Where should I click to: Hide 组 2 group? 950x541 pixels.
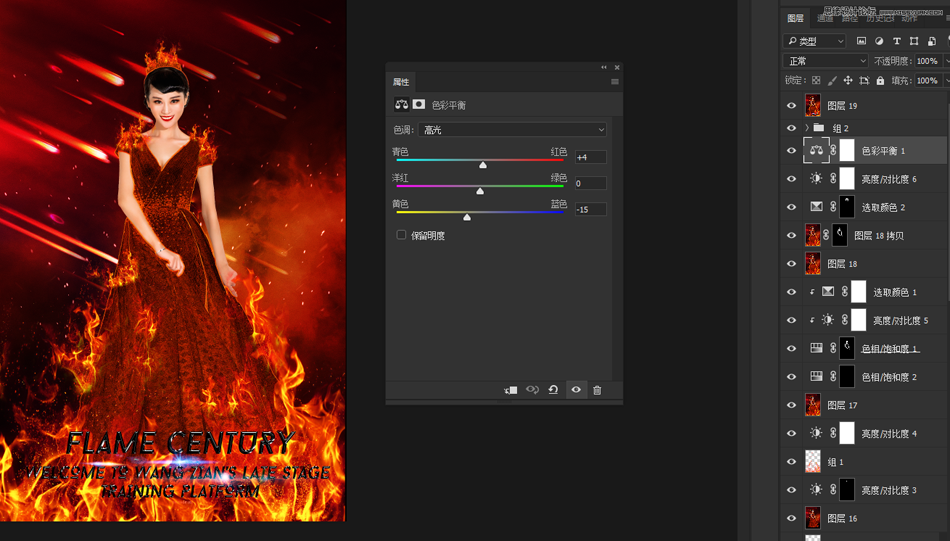coord(791,128)
